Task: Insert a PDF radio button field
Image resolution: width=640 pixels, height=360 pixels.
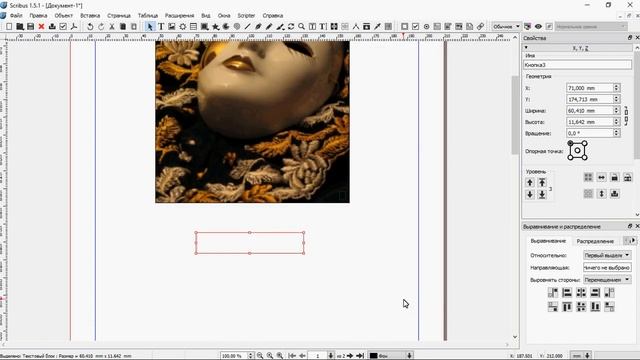Action: coord(427,27)
